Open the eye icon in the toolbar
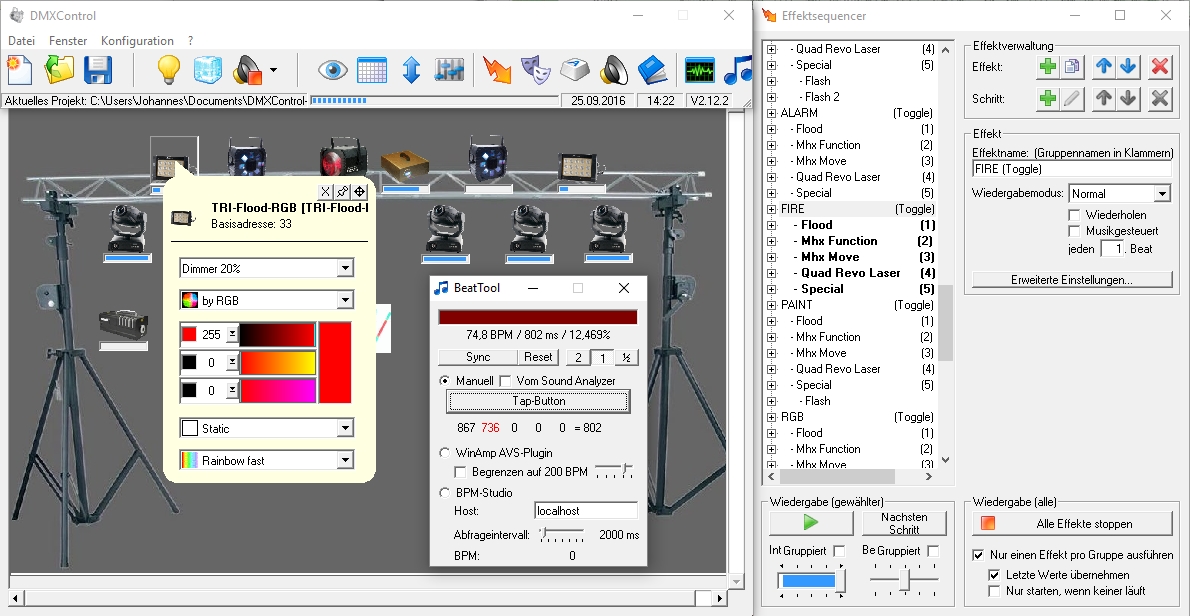The image size is (1190, 616). pyautogui.click(x=333, y=70)
